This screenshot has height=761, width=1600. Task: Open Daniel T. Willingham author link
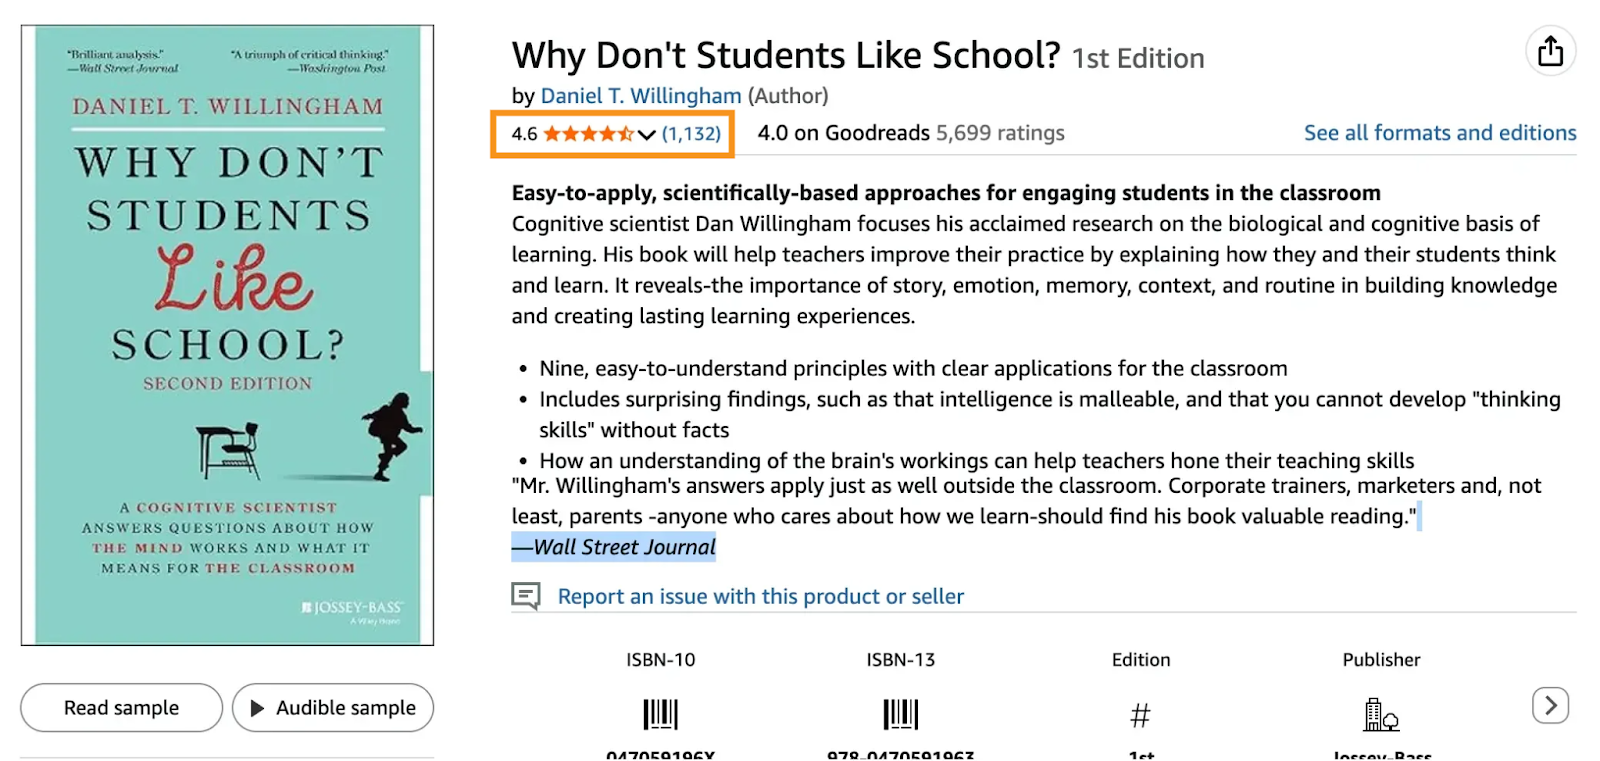click(641, 96)
